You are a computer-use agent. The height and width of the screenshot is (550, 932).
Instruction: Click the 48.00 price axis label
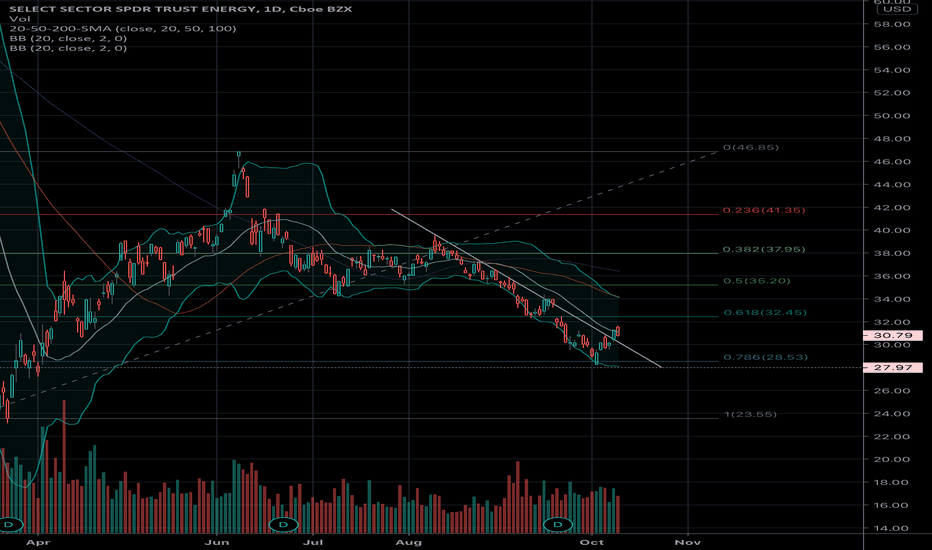pyautogui.click(x=892, y=139)
